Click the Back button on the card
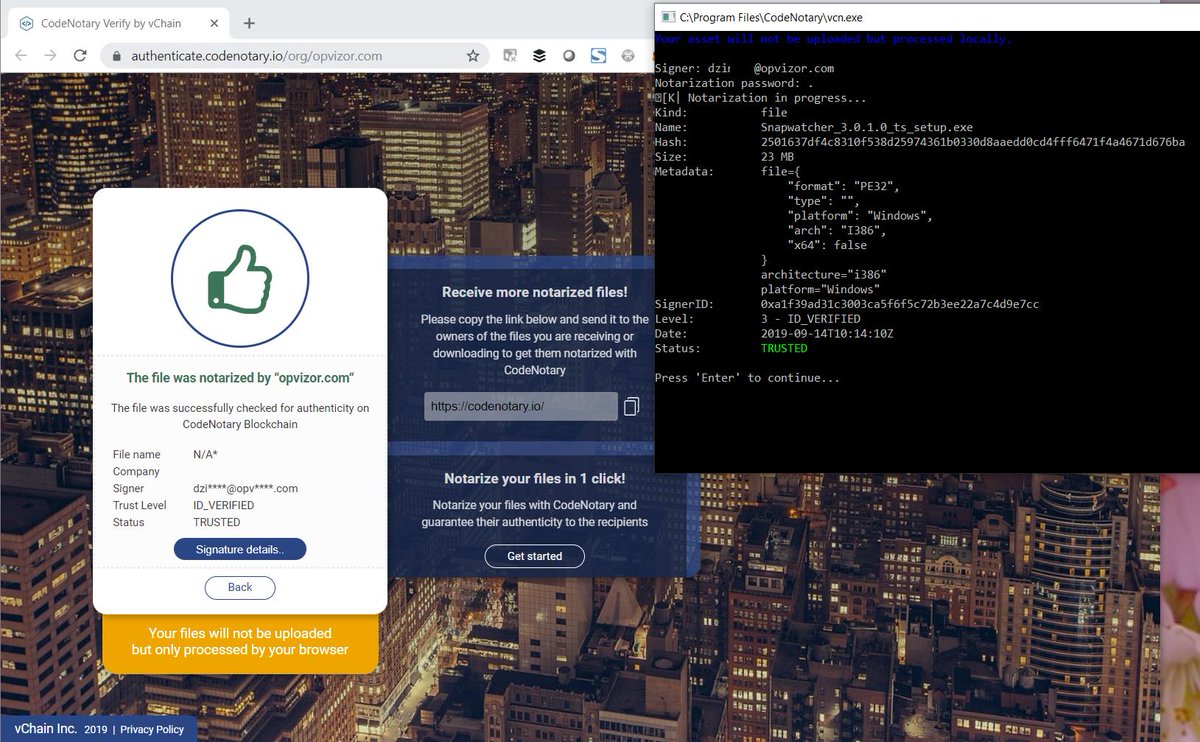The image size is (1200, 742). [240, 587]
